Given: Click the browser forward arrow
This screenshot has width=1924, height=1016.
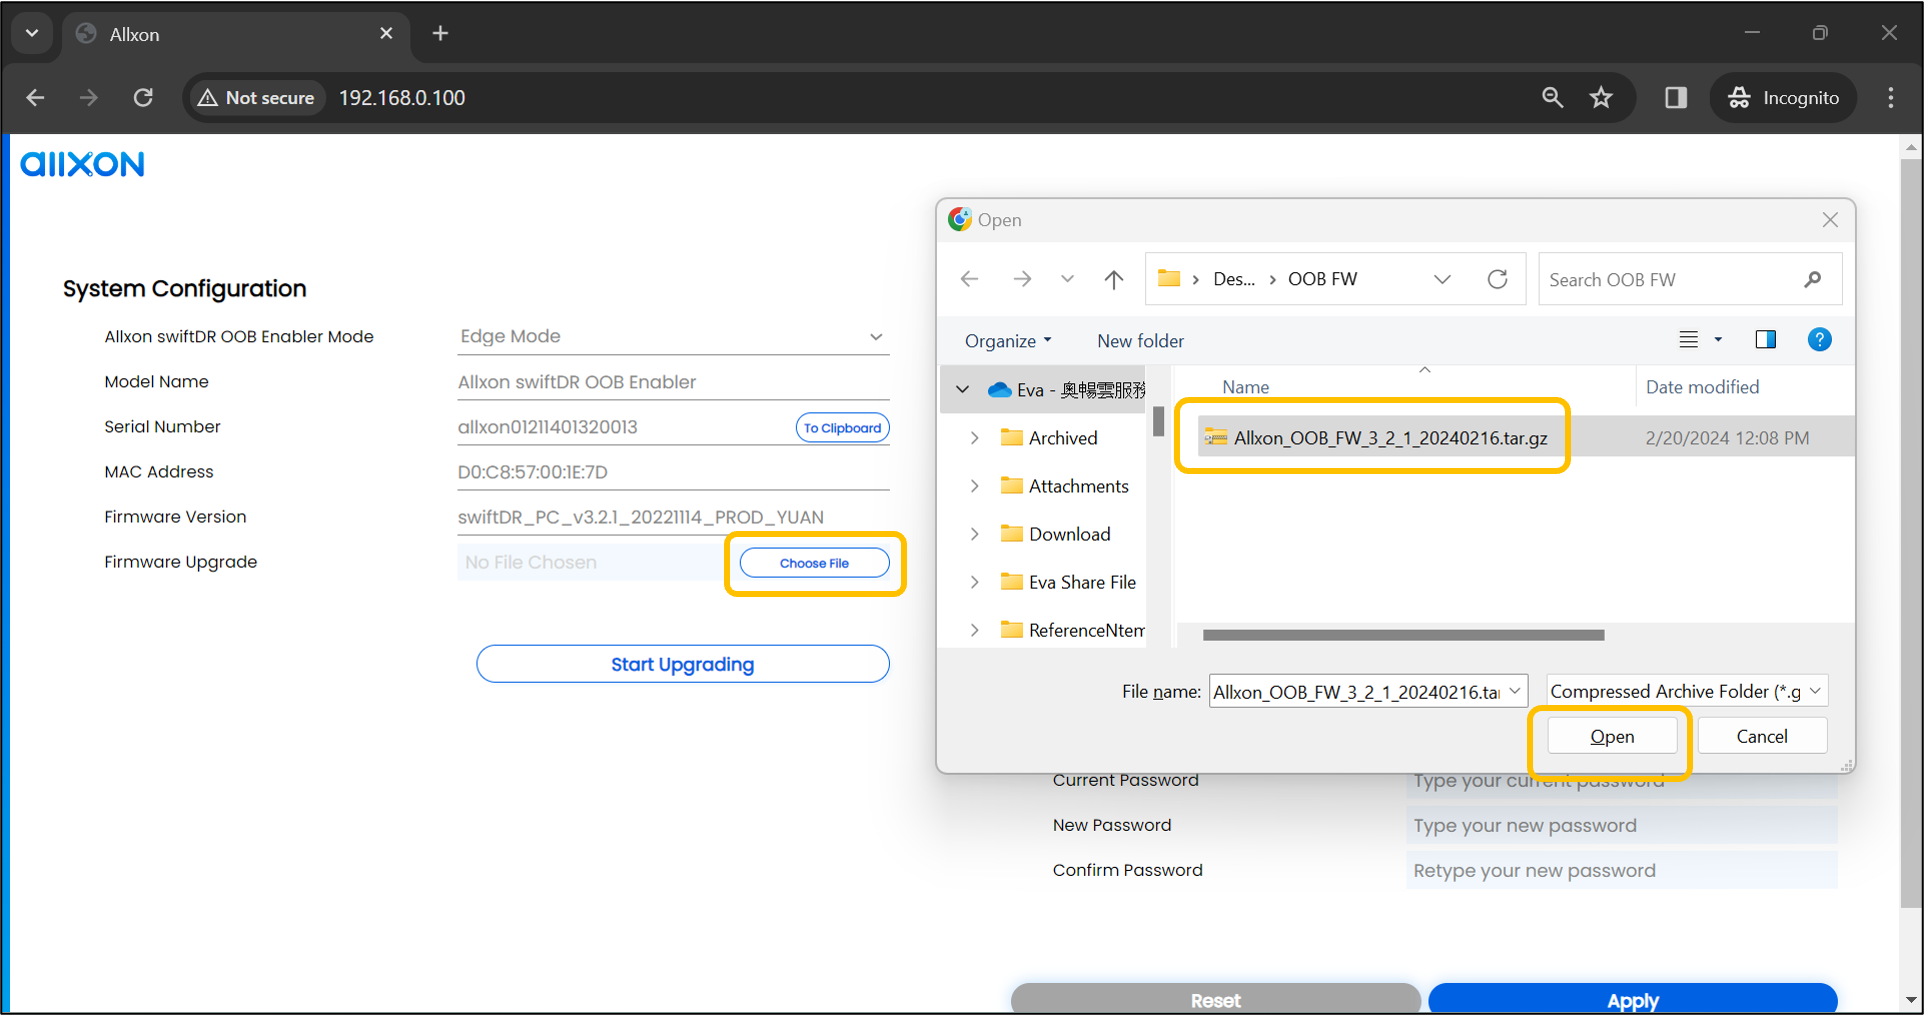Looking at the screenshot, I should click(89, 97).
